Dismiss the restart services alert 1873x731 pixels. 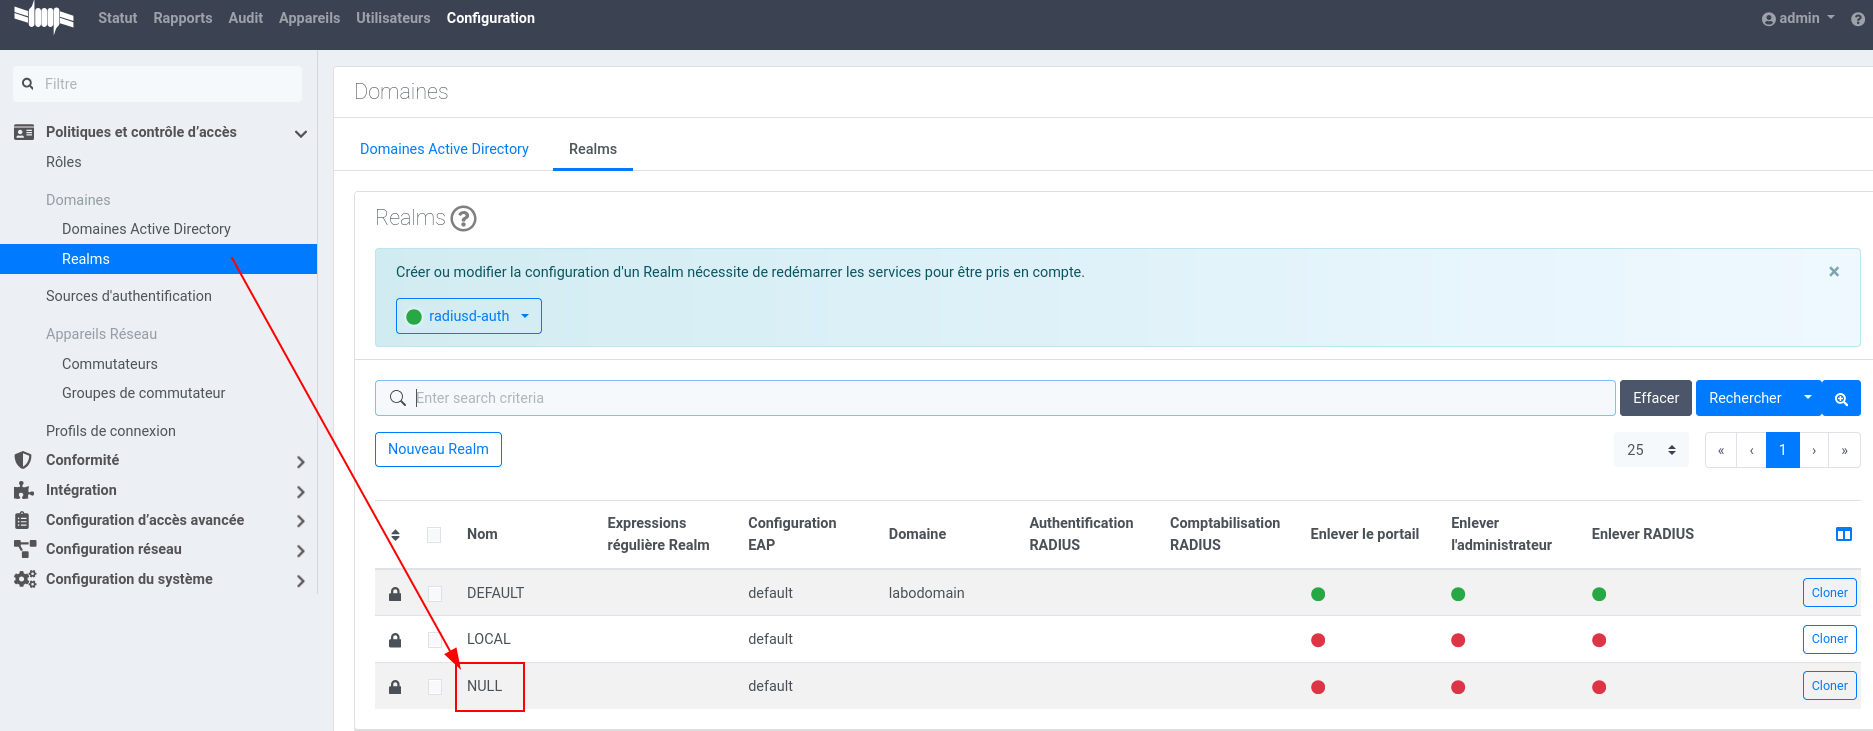1834,271
